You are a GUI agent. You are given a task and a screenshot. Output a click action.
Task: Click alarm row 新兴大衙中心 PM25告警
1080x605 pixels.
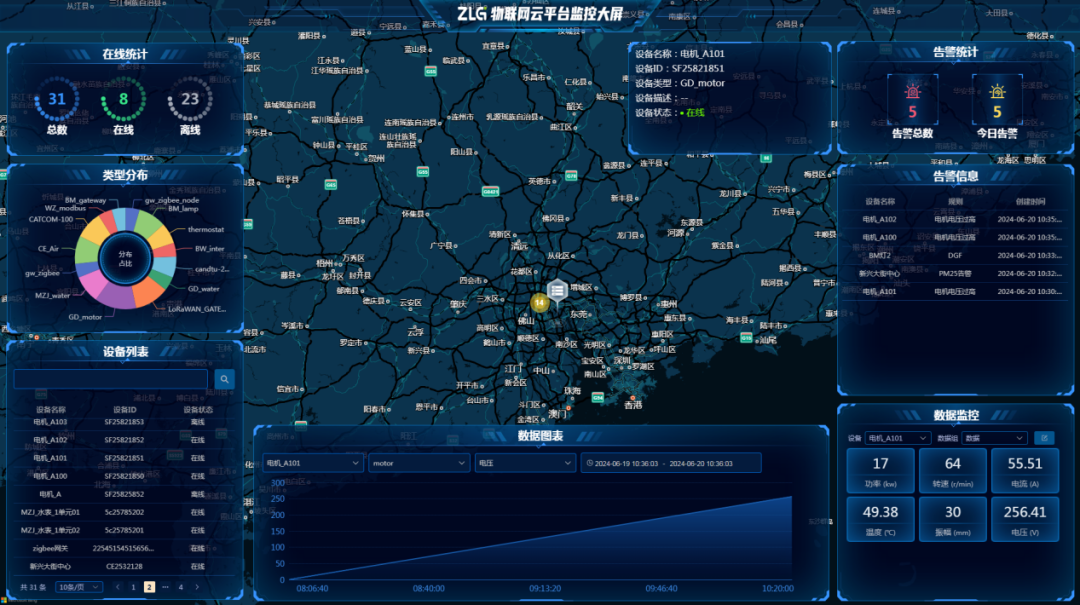[955, 274]
